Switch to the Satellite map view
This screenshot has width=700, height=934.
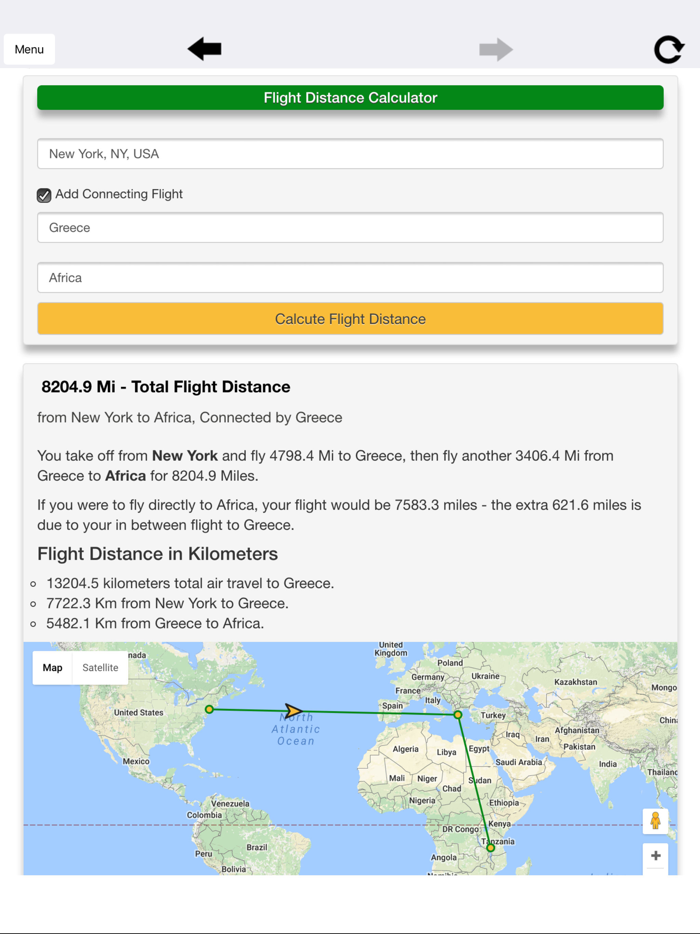99,667
